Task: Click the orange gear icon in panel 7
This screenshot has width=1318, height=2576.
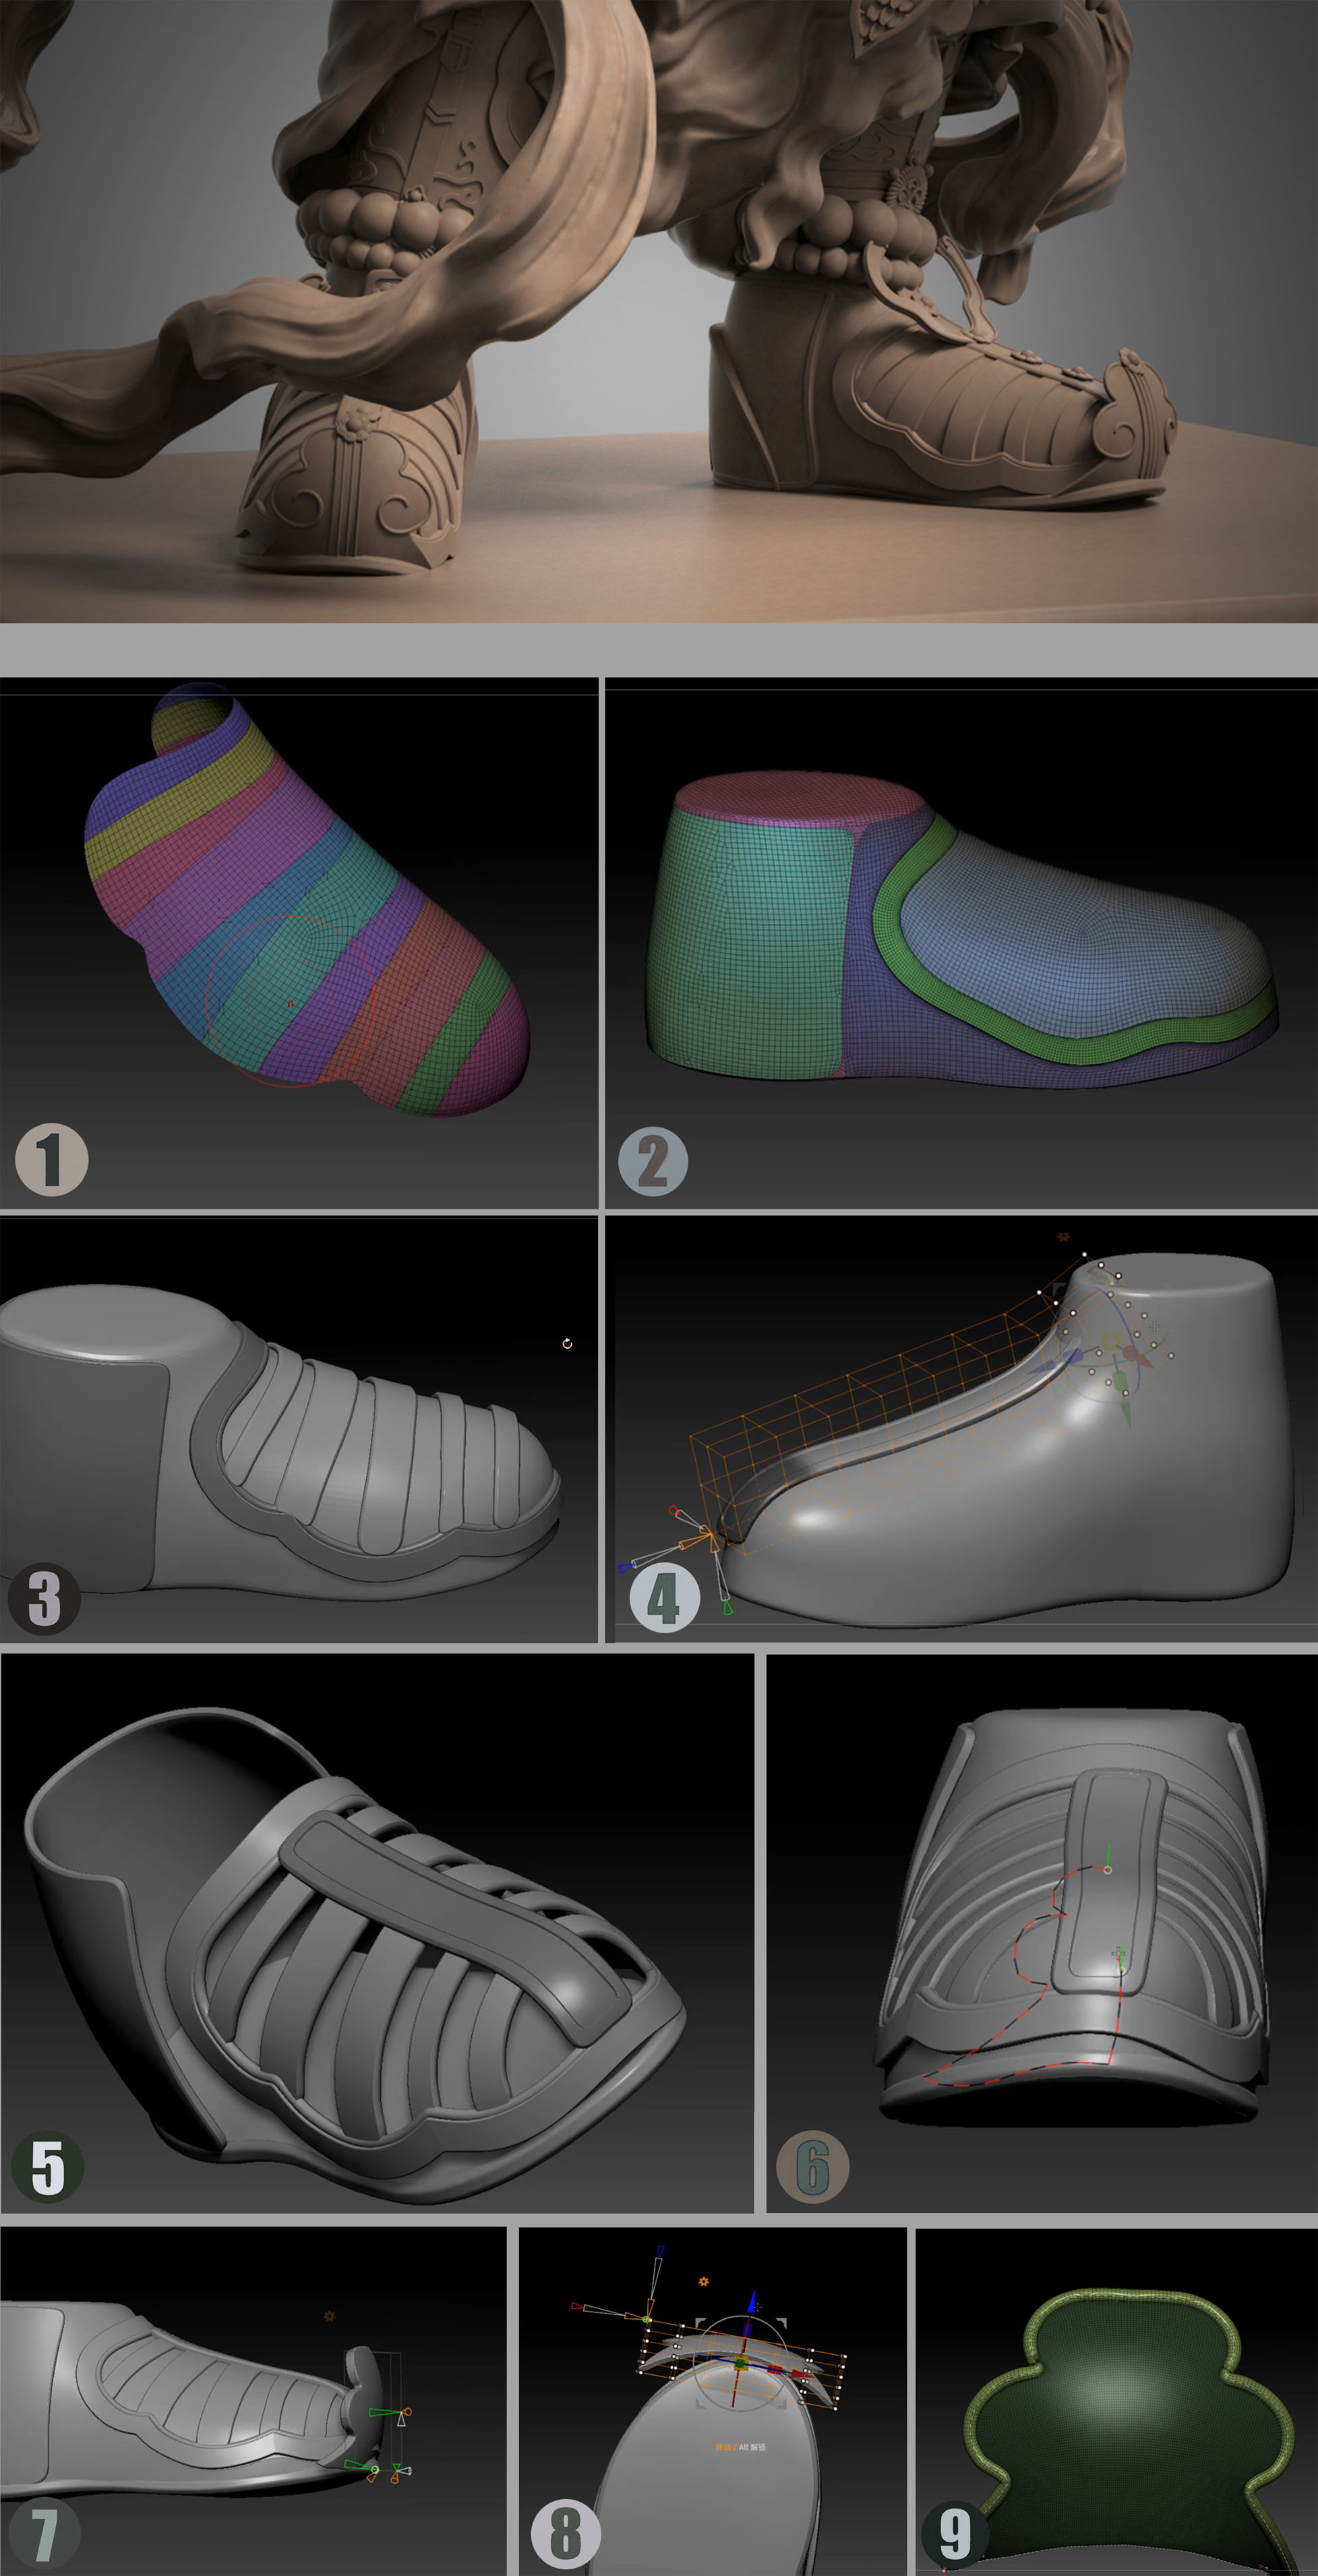Action: [329, 2315]
